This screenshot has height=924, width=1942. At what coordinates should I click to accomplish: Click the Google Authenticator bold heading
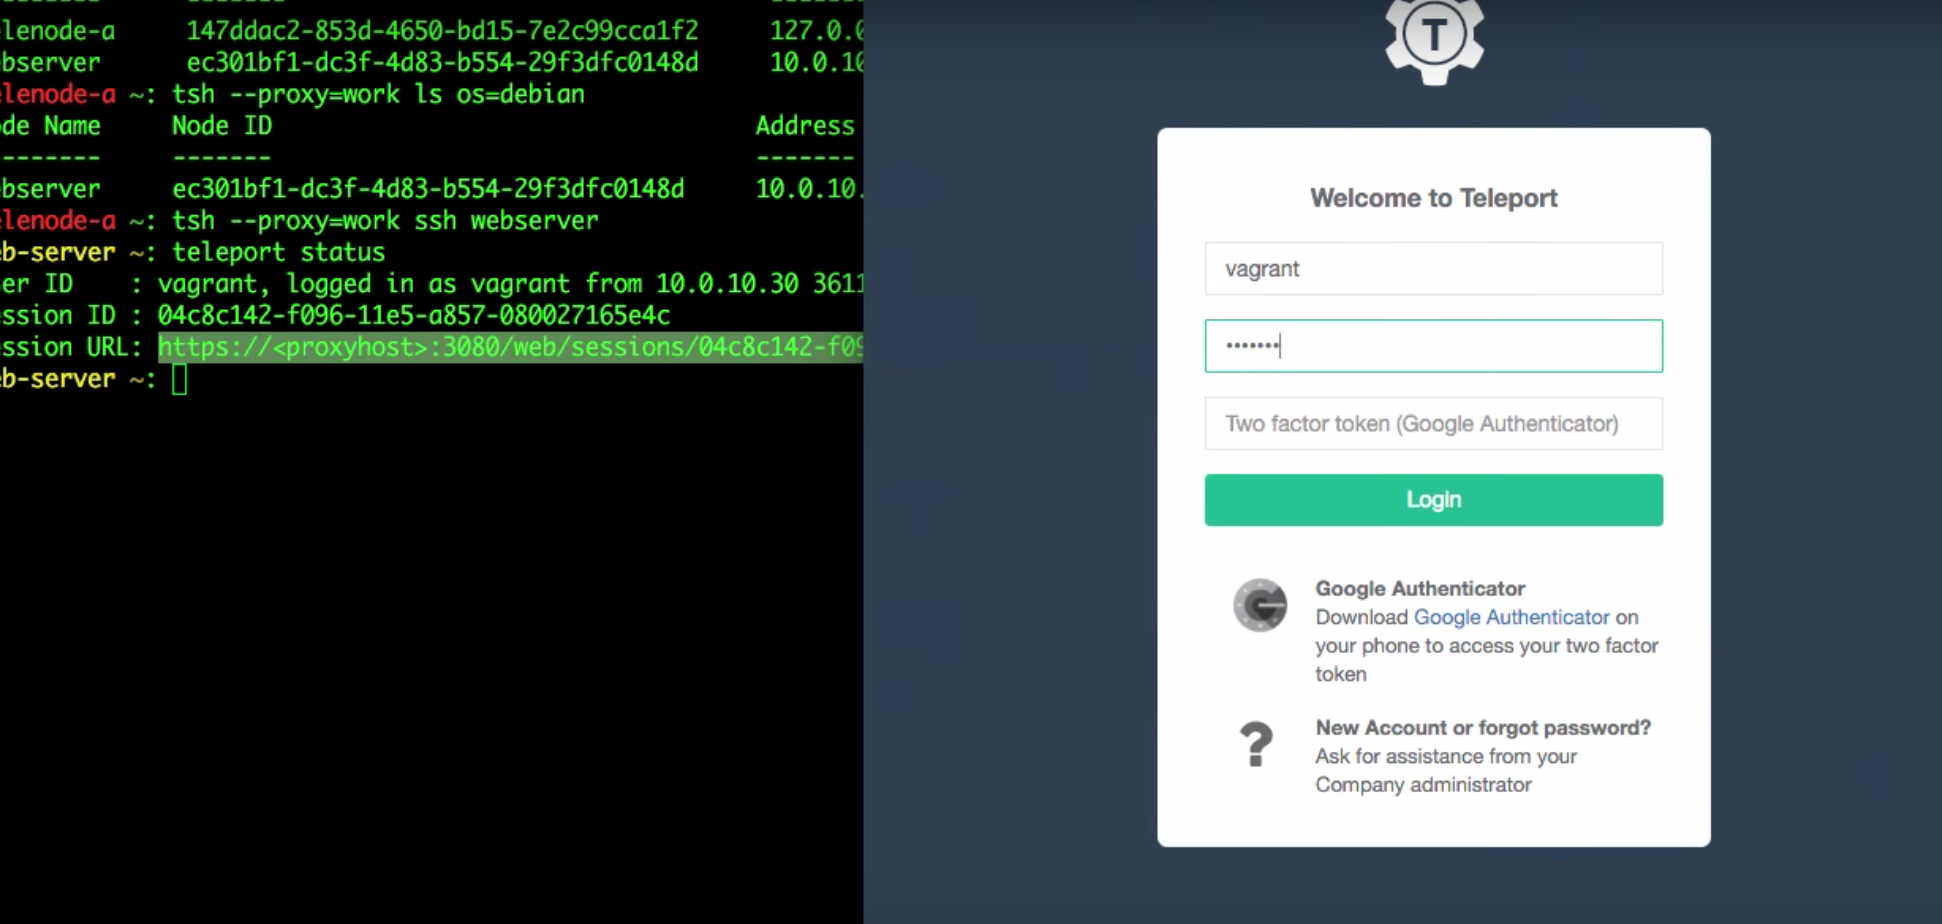pos(1420,588)
